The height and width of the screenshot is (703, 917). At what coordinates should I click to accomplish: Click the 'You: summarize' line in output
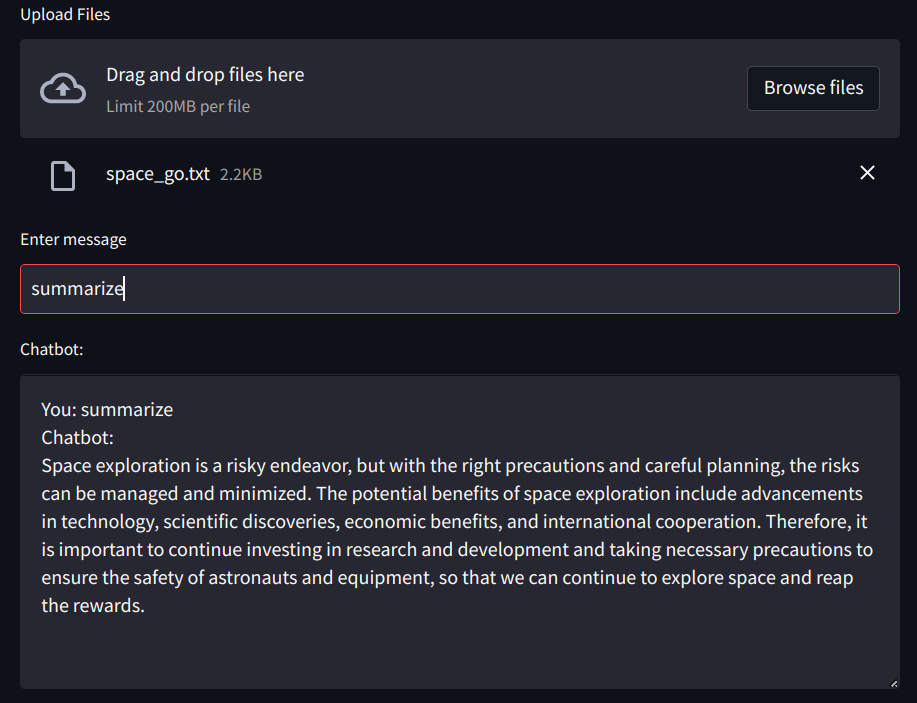click(x=107, y=409)
